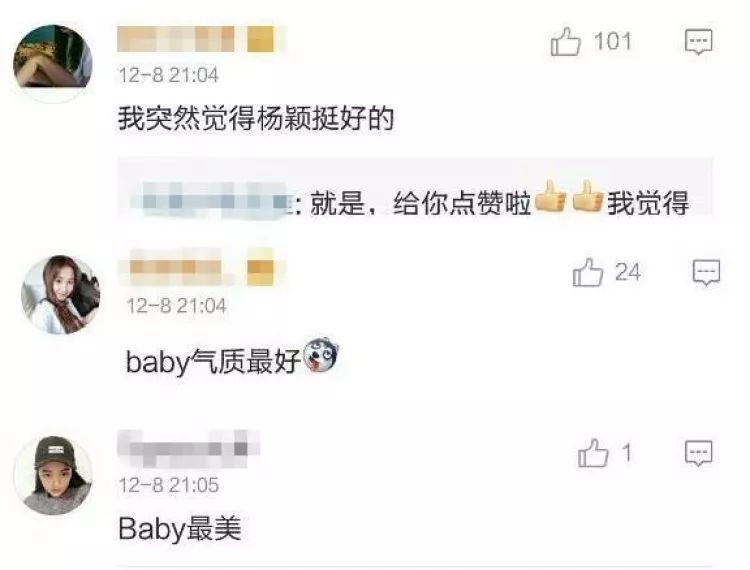
Task: Reply to the 我突然觉得杨颖挺好的 comment
Action: tap(698, 42)
